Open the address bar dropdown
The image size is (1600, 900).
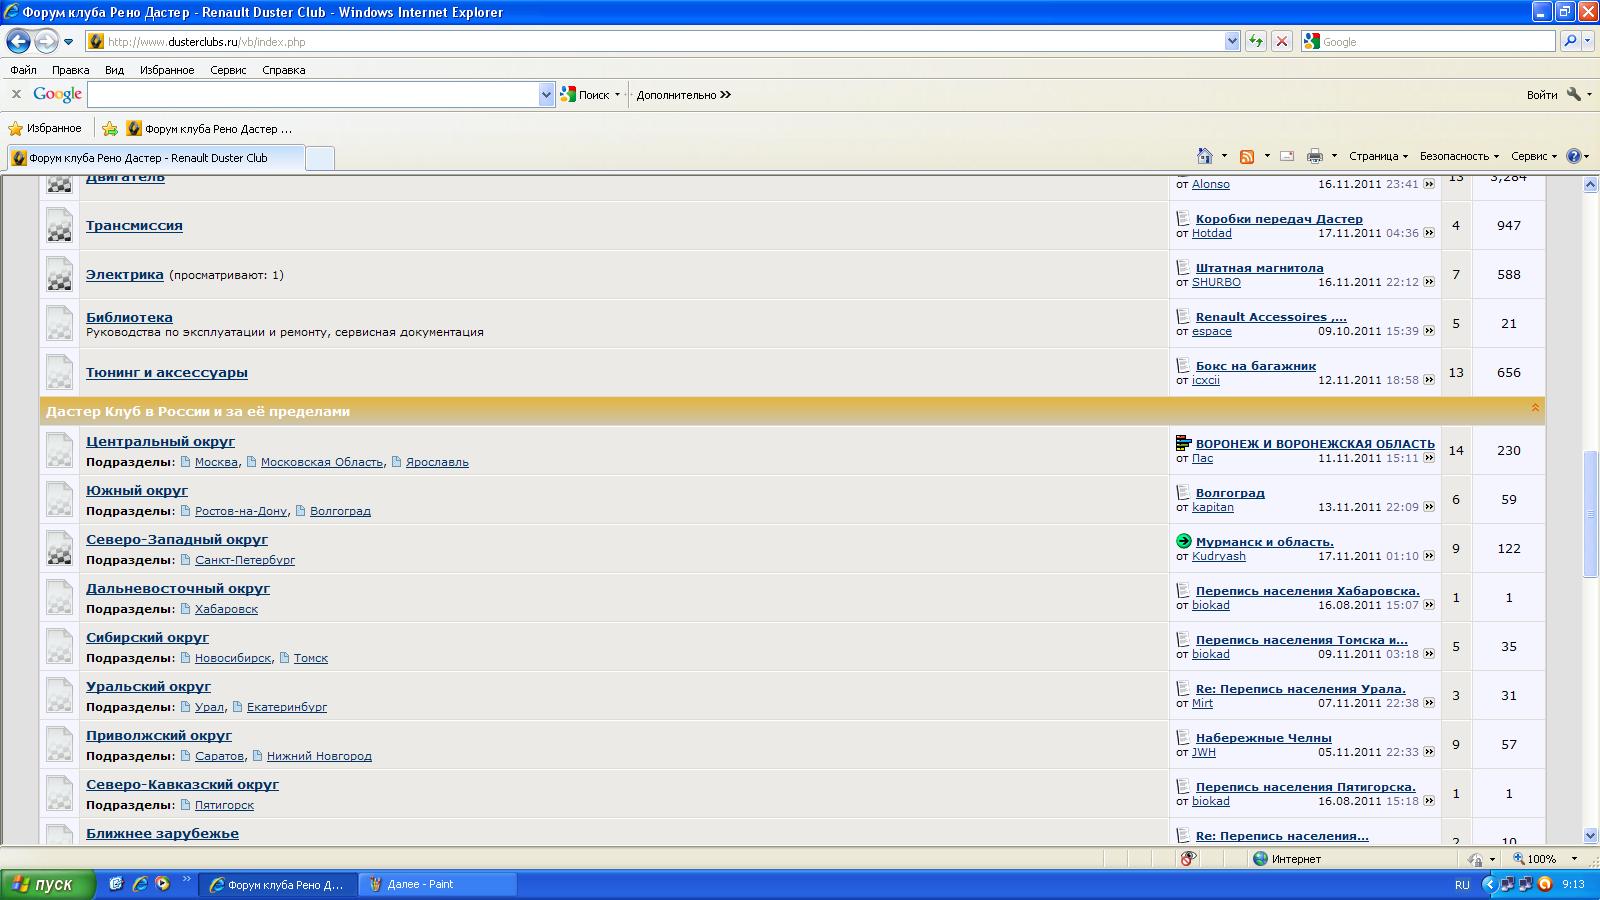1232,41
